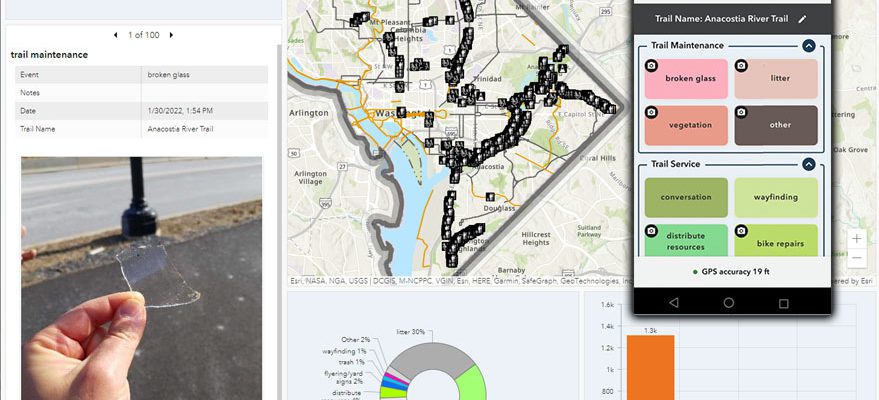Image resolution: width=879 pixels, height=400 pixels.
Task: Click the 'litter 30%' chart label
Action: coord(410,332)
